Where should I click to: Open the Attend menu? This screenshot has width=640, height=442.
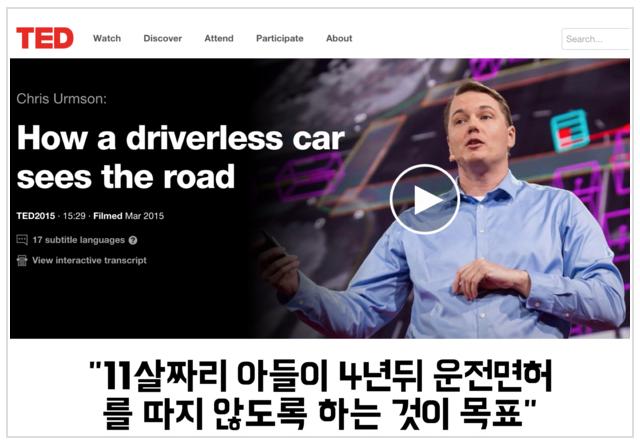(219, 38)
